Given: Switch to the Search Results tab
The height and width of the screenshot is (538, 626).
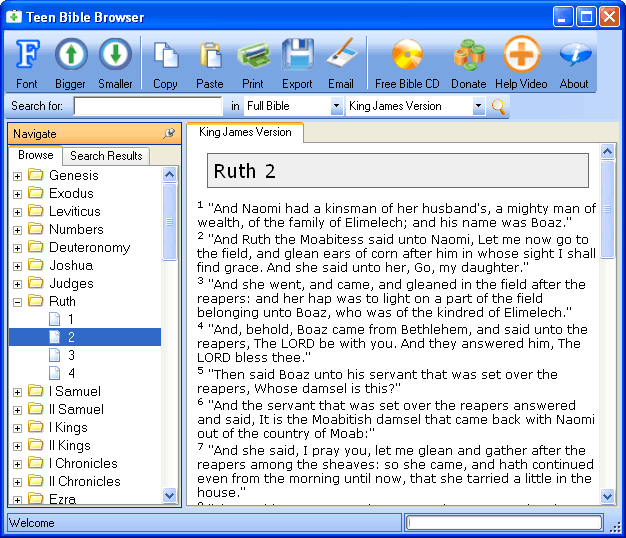Looking at the screenshot, I should tap(106, 156).
